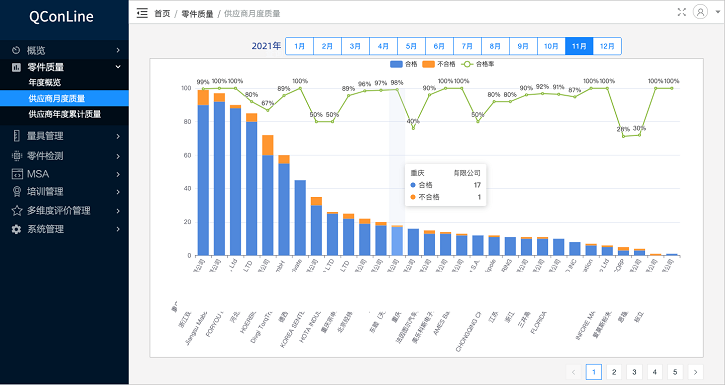Go to next page arrow
725x385 pixels.
click(695, 372)
